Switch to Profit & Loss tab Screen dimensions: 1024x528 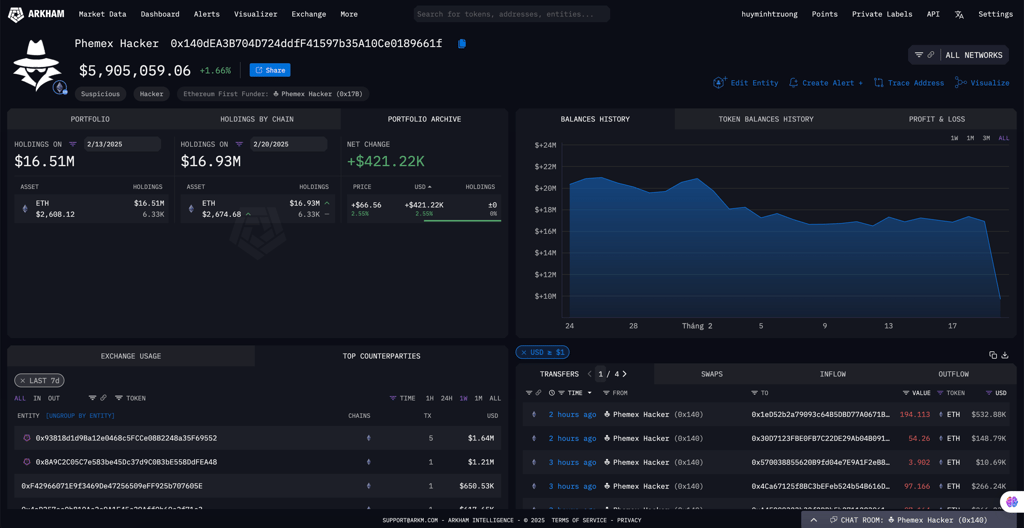coord(936,119)
